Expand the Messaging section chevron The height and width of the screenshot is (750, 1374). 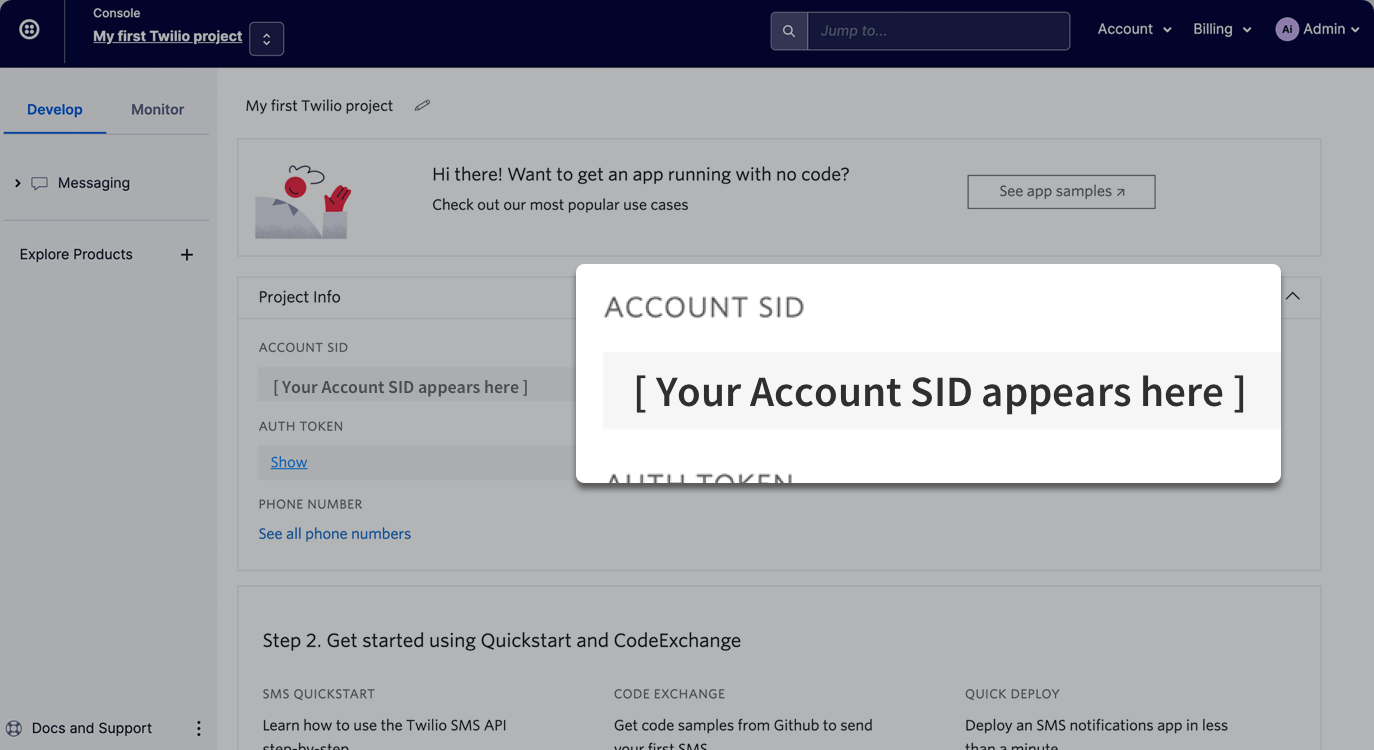pyautogui.click(x=18, y=183)
